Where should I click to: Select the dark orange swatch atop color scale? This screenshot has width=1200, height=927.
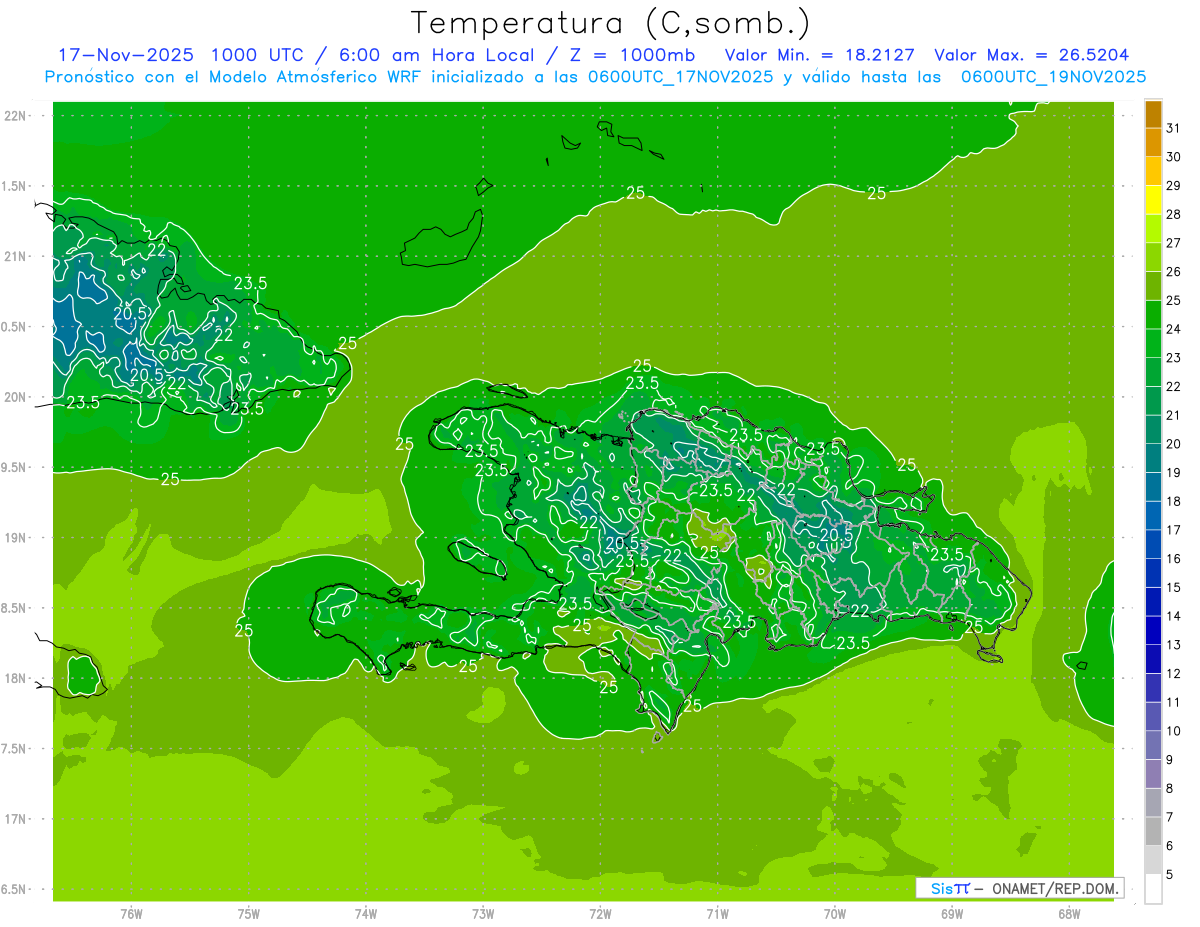click(x=1153, y=114)
